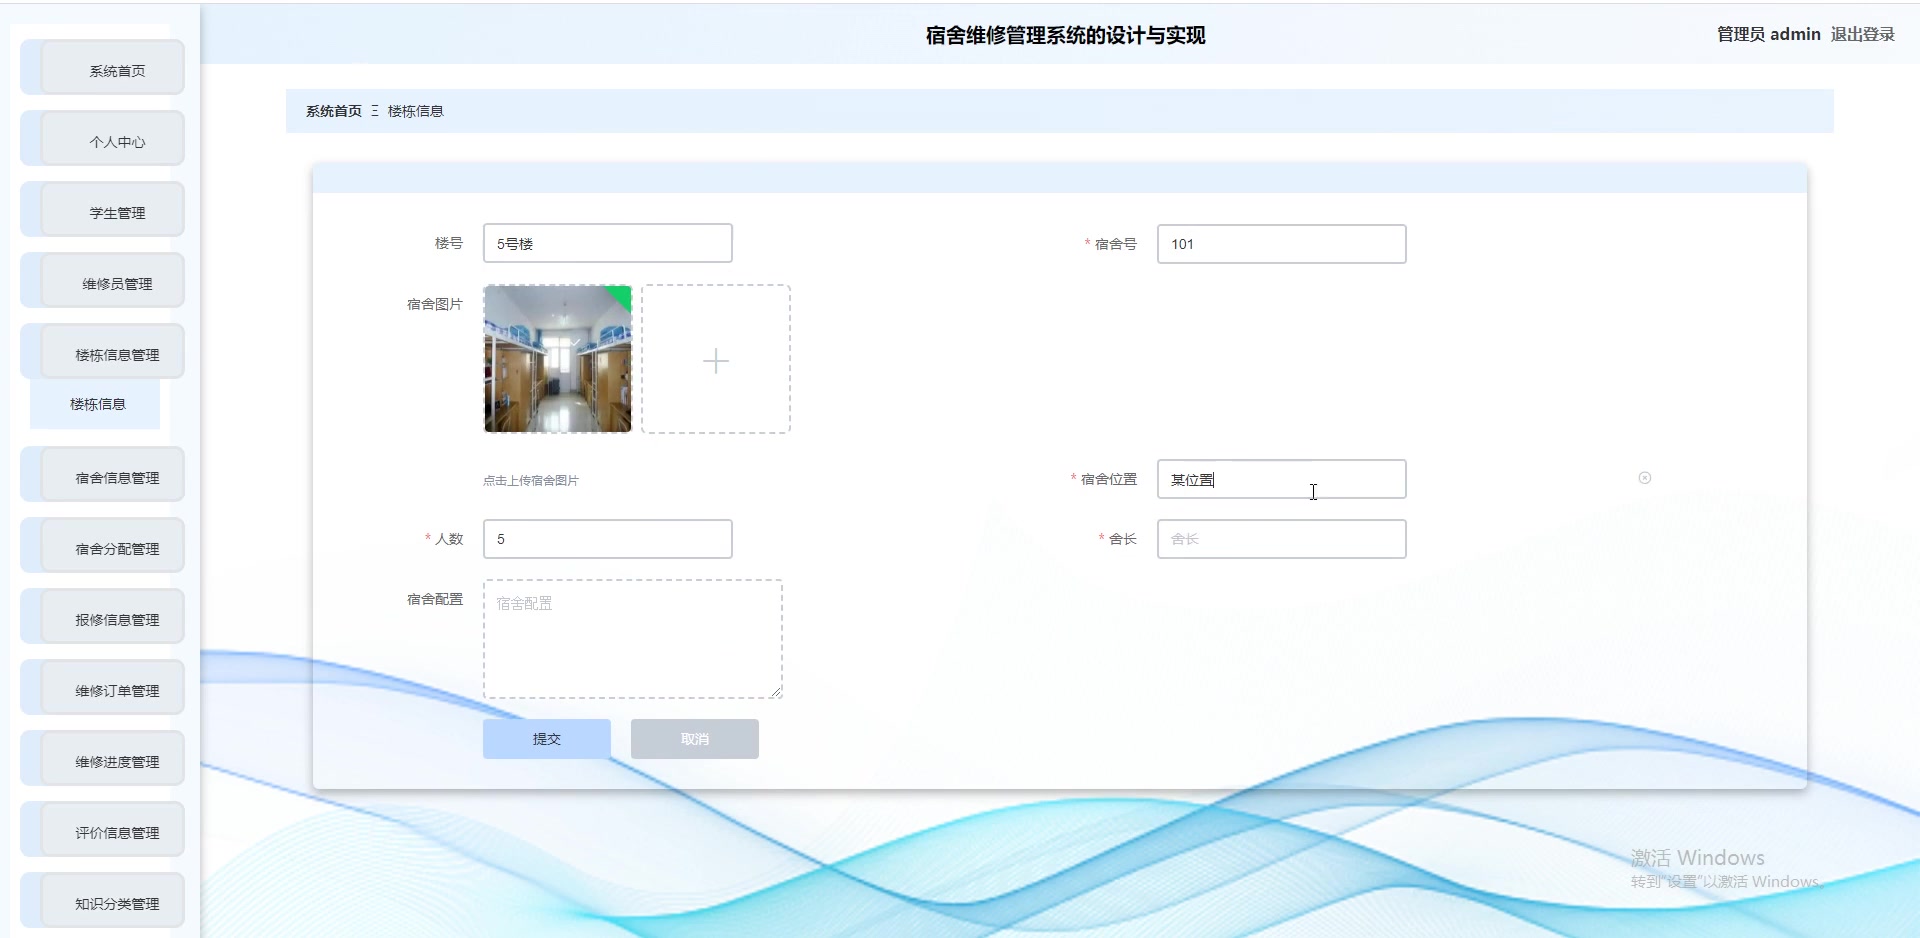Expand the 楼栋信息管理 sidebar section
Screen dimensions: 1920x938
coord(101,351)
